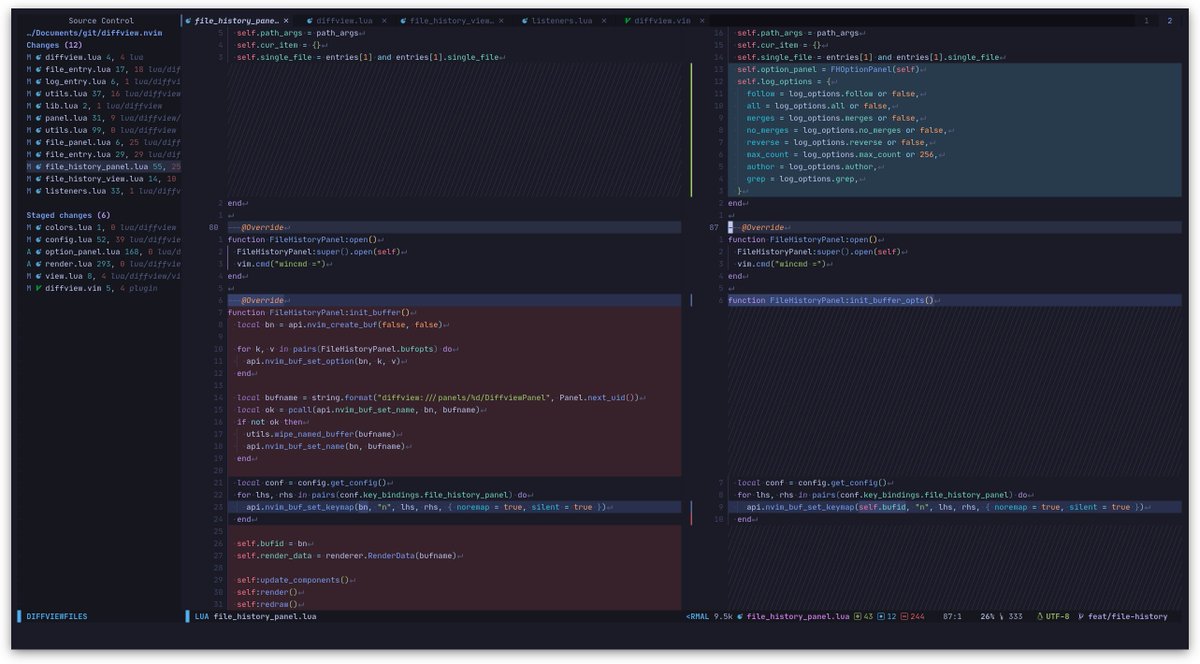Open utils.lua 37, 16 entry

pos(103,93)
